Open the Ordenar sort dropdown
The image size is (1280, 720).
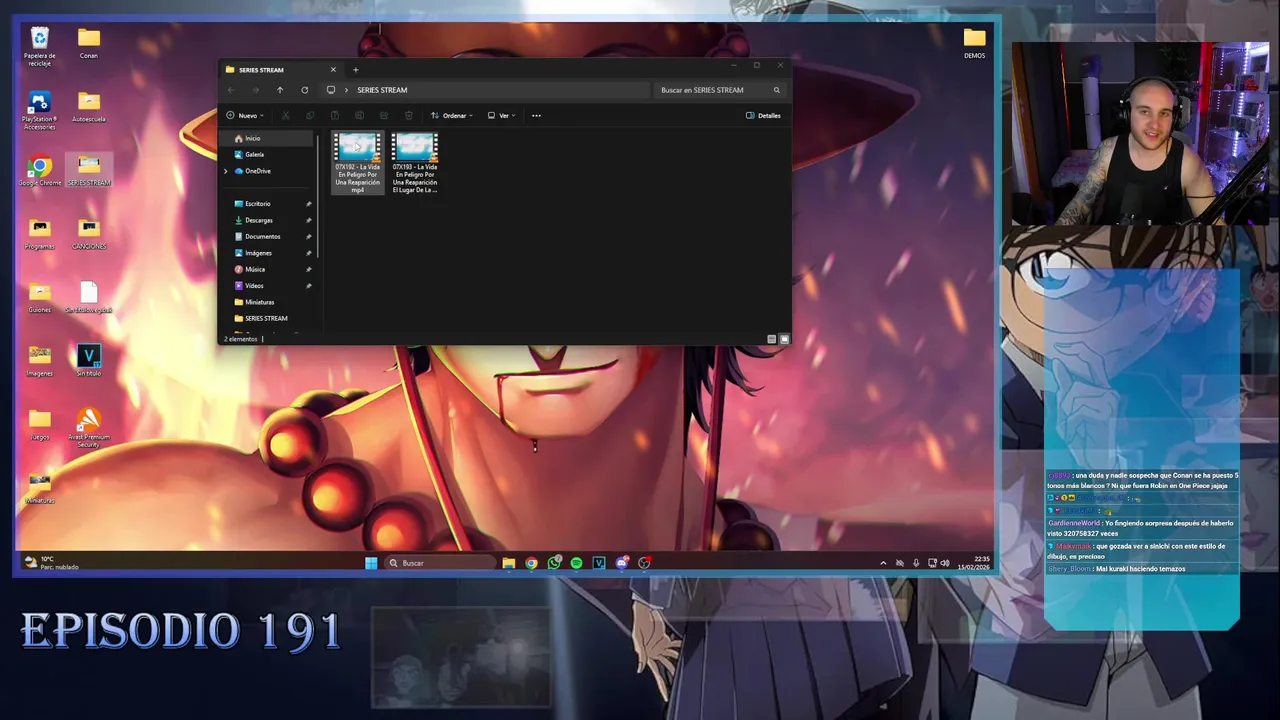tap(452, 115)
